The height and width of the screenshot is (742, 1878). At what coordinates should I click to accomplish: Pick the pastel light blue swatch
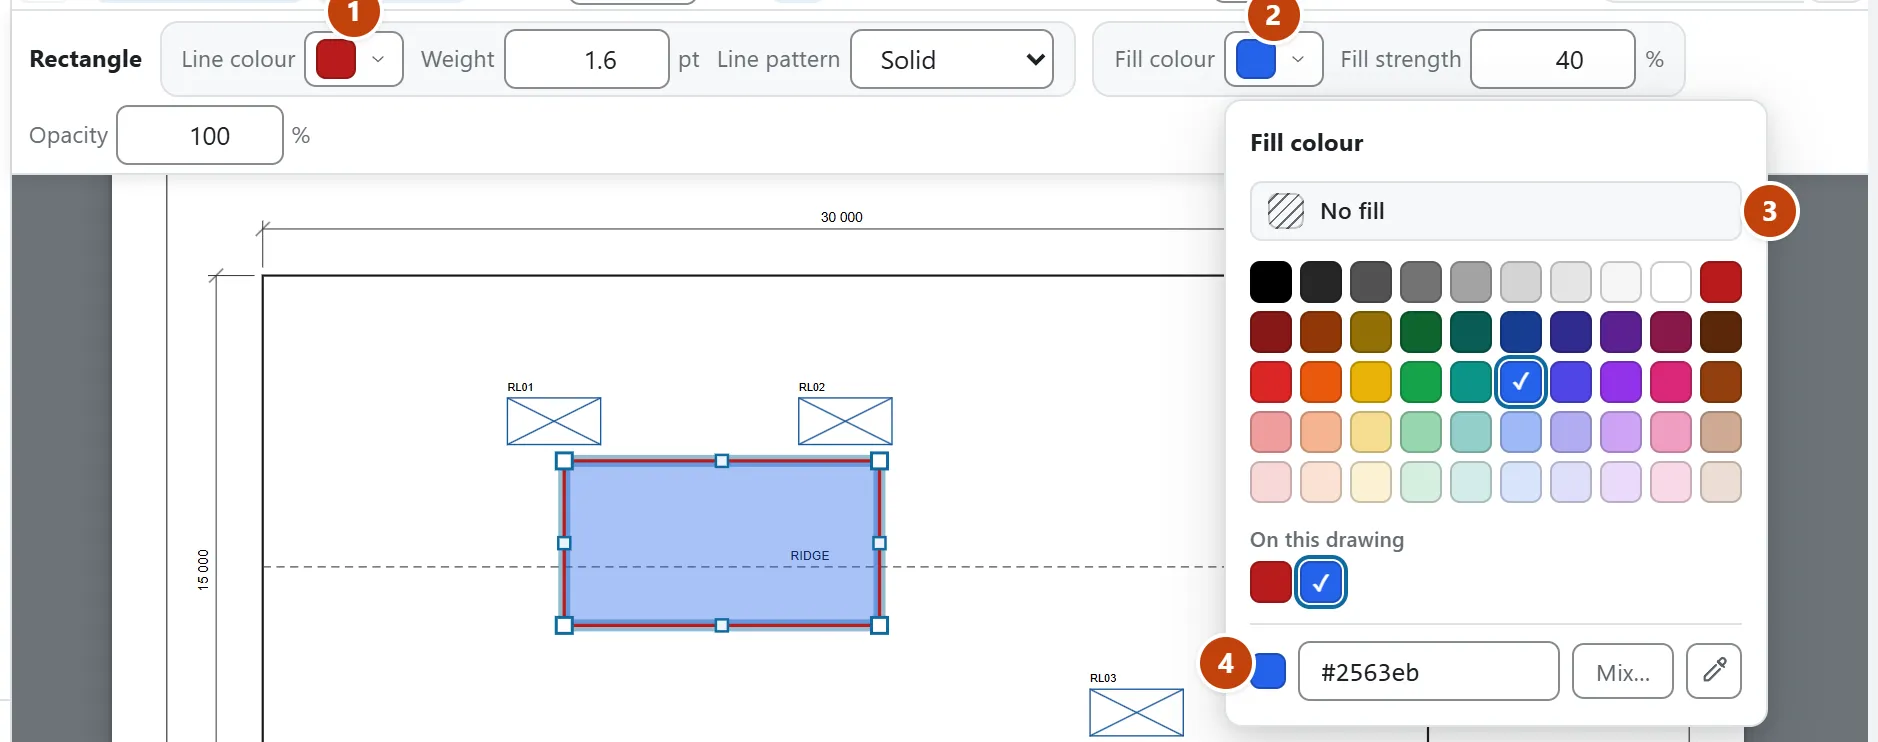[1521, 482]
